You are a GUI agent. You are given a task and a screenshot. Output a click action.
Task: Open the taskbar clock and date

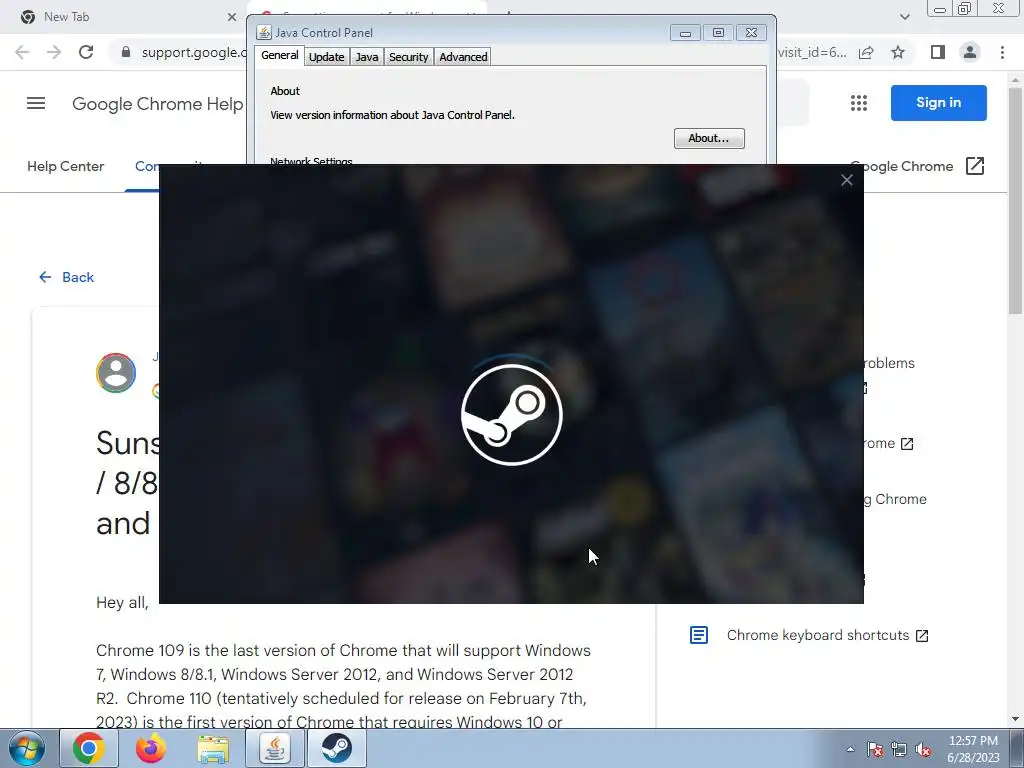pyautogui.click(x=973, y=749)
